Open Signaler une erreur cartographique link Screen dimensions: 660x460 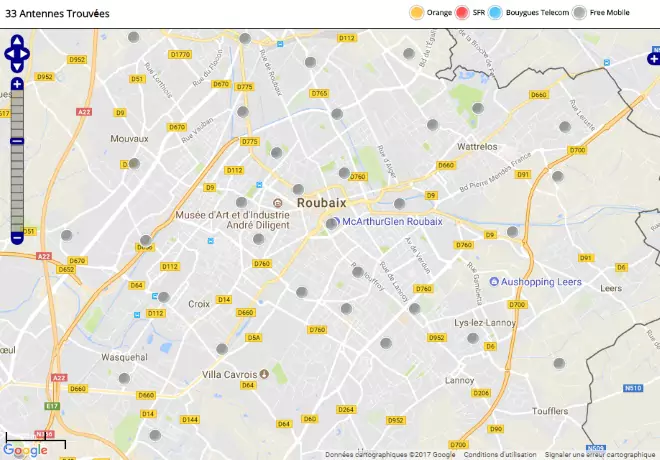(x=600, y=455)
